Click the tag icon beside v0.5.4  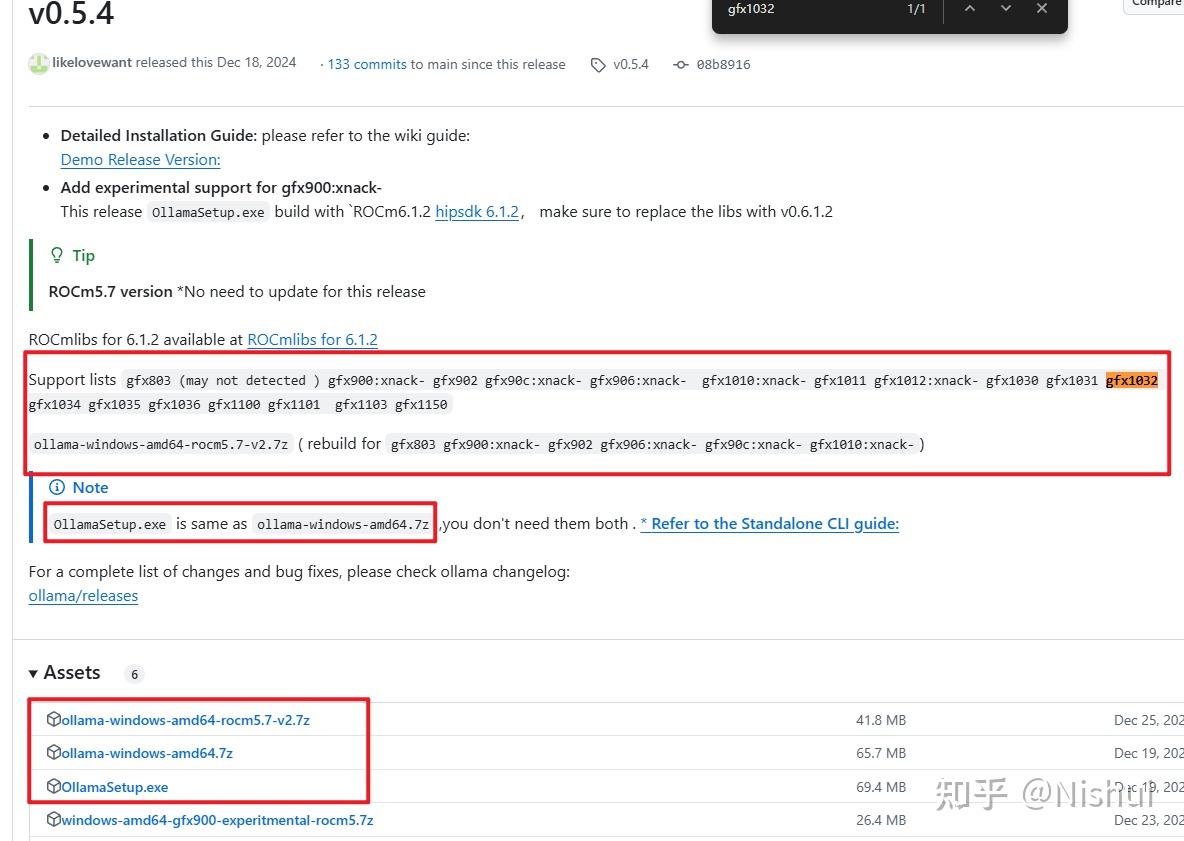pos(597,64)
